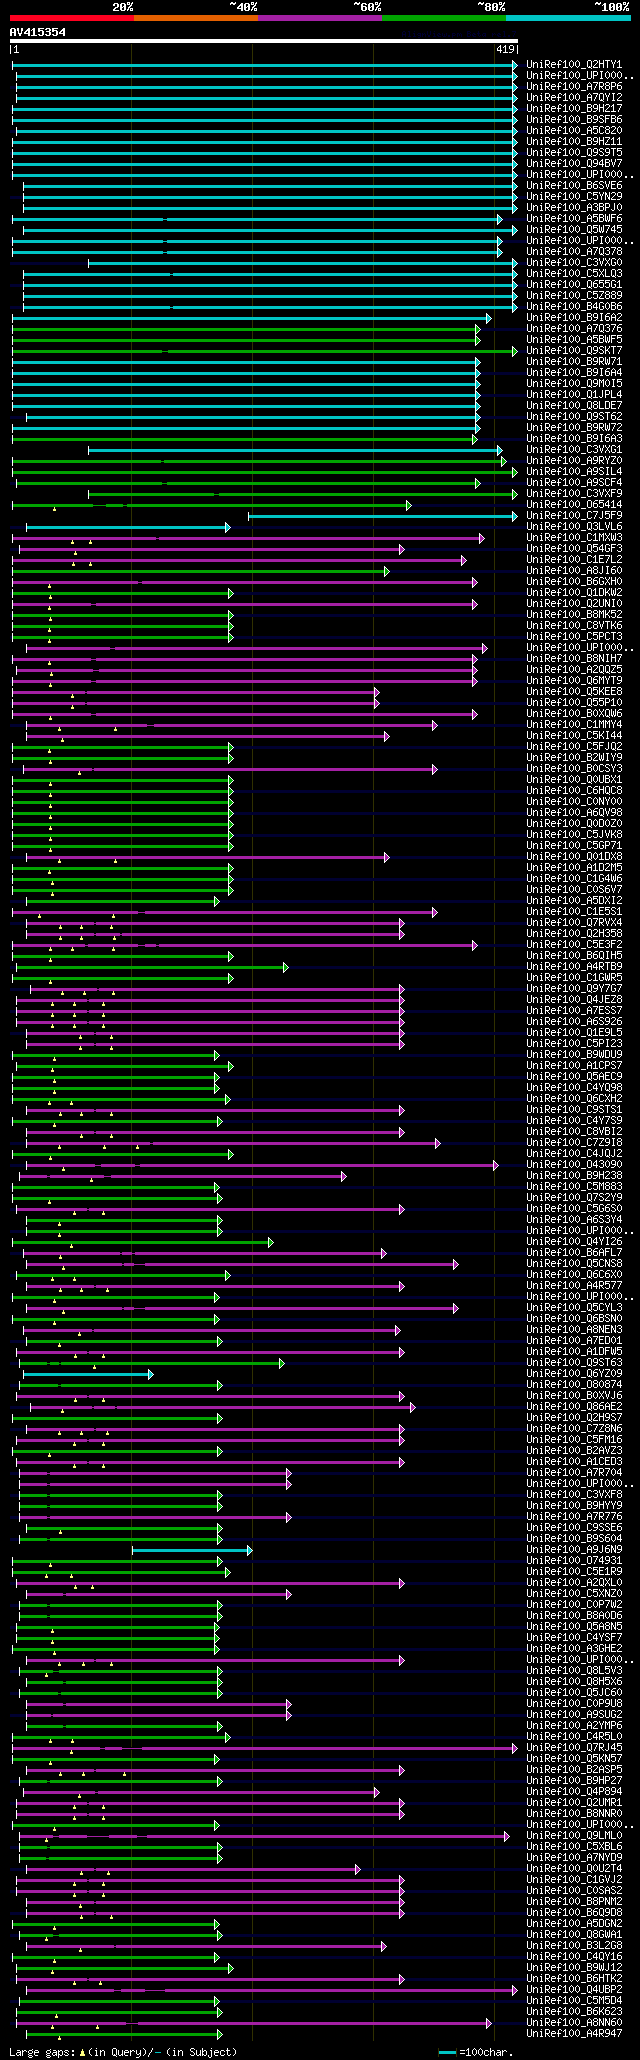Viewport: 640px width, 2060px height.
Task: Select hit label UniRef100_C7Z9I8
Action: coord(574,1142)
